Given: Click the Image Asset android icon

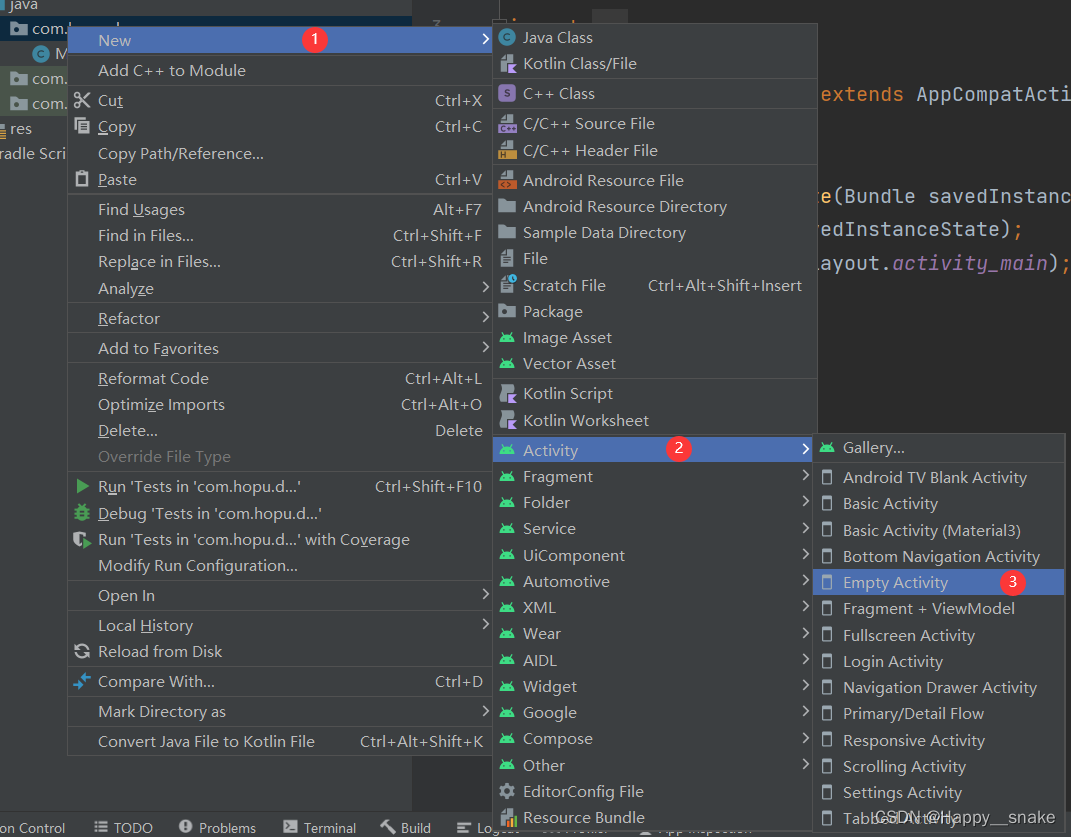Looking at the screenshot, I should [507, 338].
